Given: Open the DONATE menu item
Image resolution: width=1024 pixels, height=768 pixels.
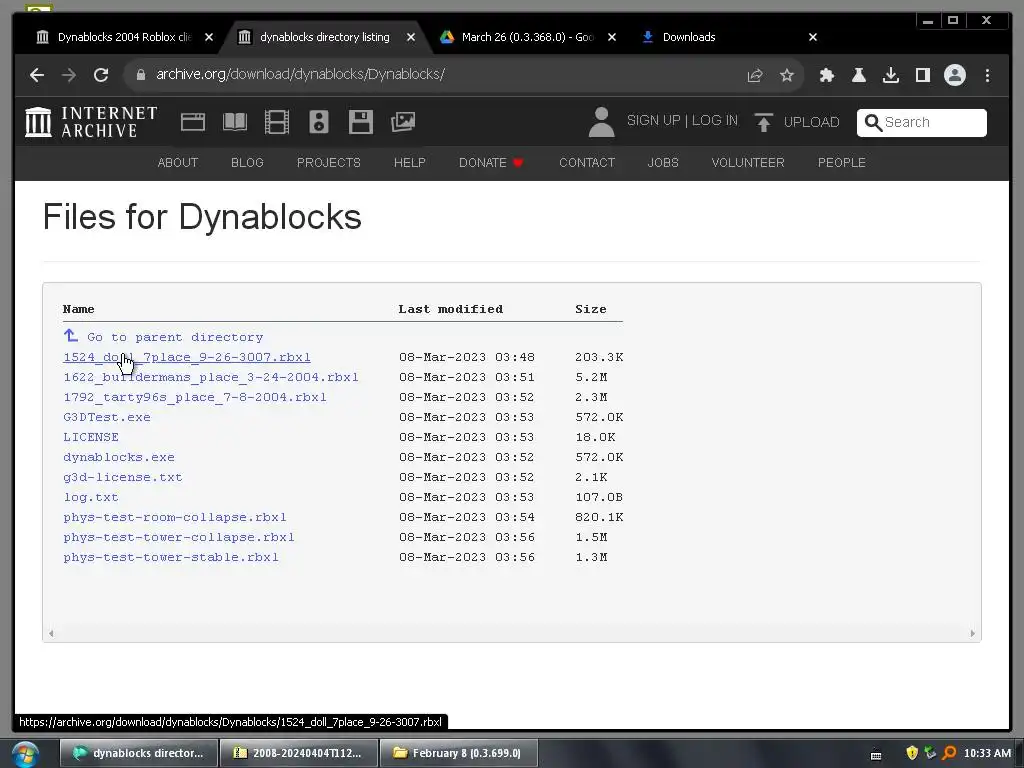Looking at the screenshot, I should 491,163.
